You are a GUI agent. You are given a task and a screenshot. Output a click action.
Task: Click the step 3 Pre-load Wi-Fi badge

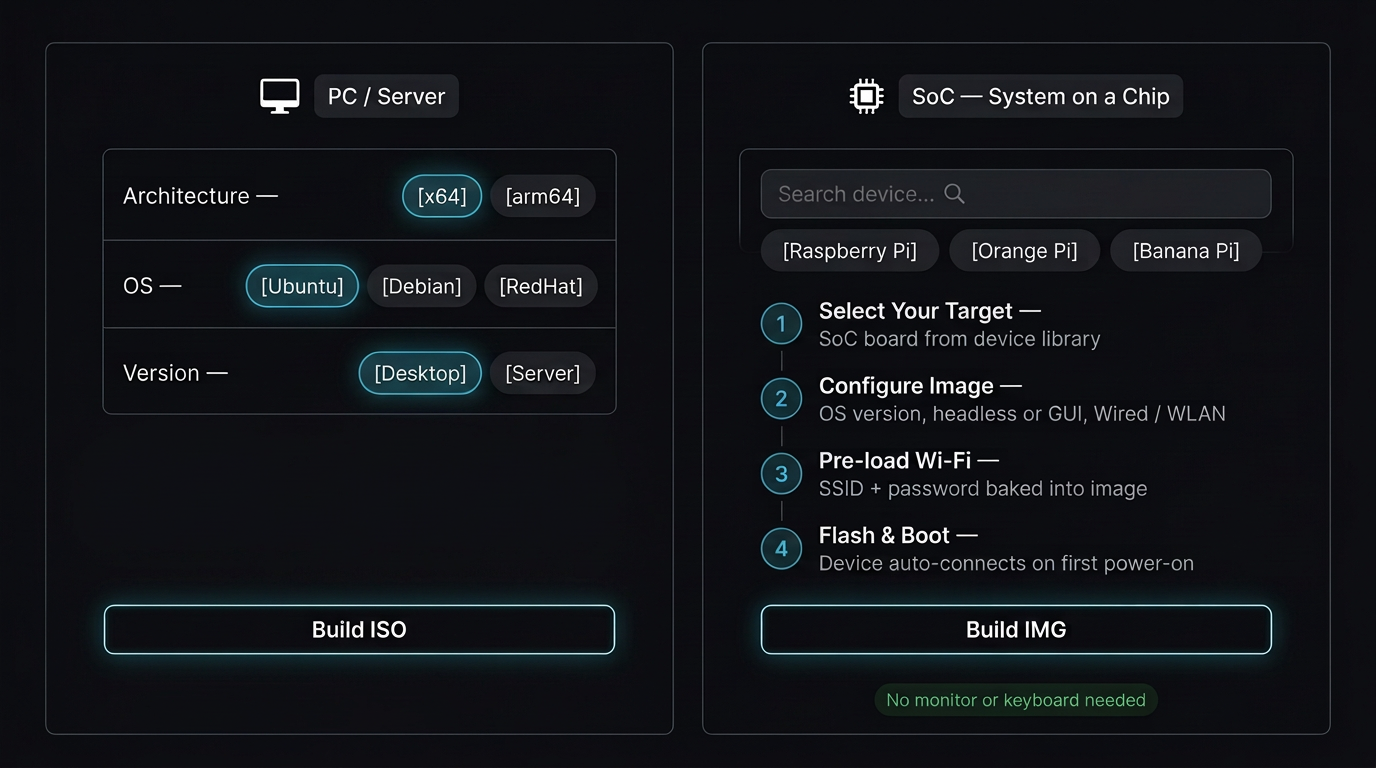click(x=781, y=473)
